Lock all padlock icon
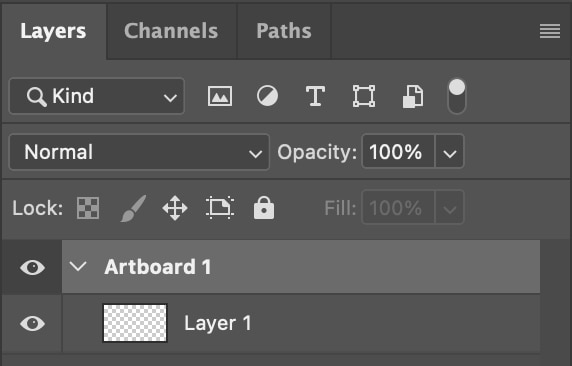Image resolution: width=572 pixels, height=366 pixels. coord(264,208)
